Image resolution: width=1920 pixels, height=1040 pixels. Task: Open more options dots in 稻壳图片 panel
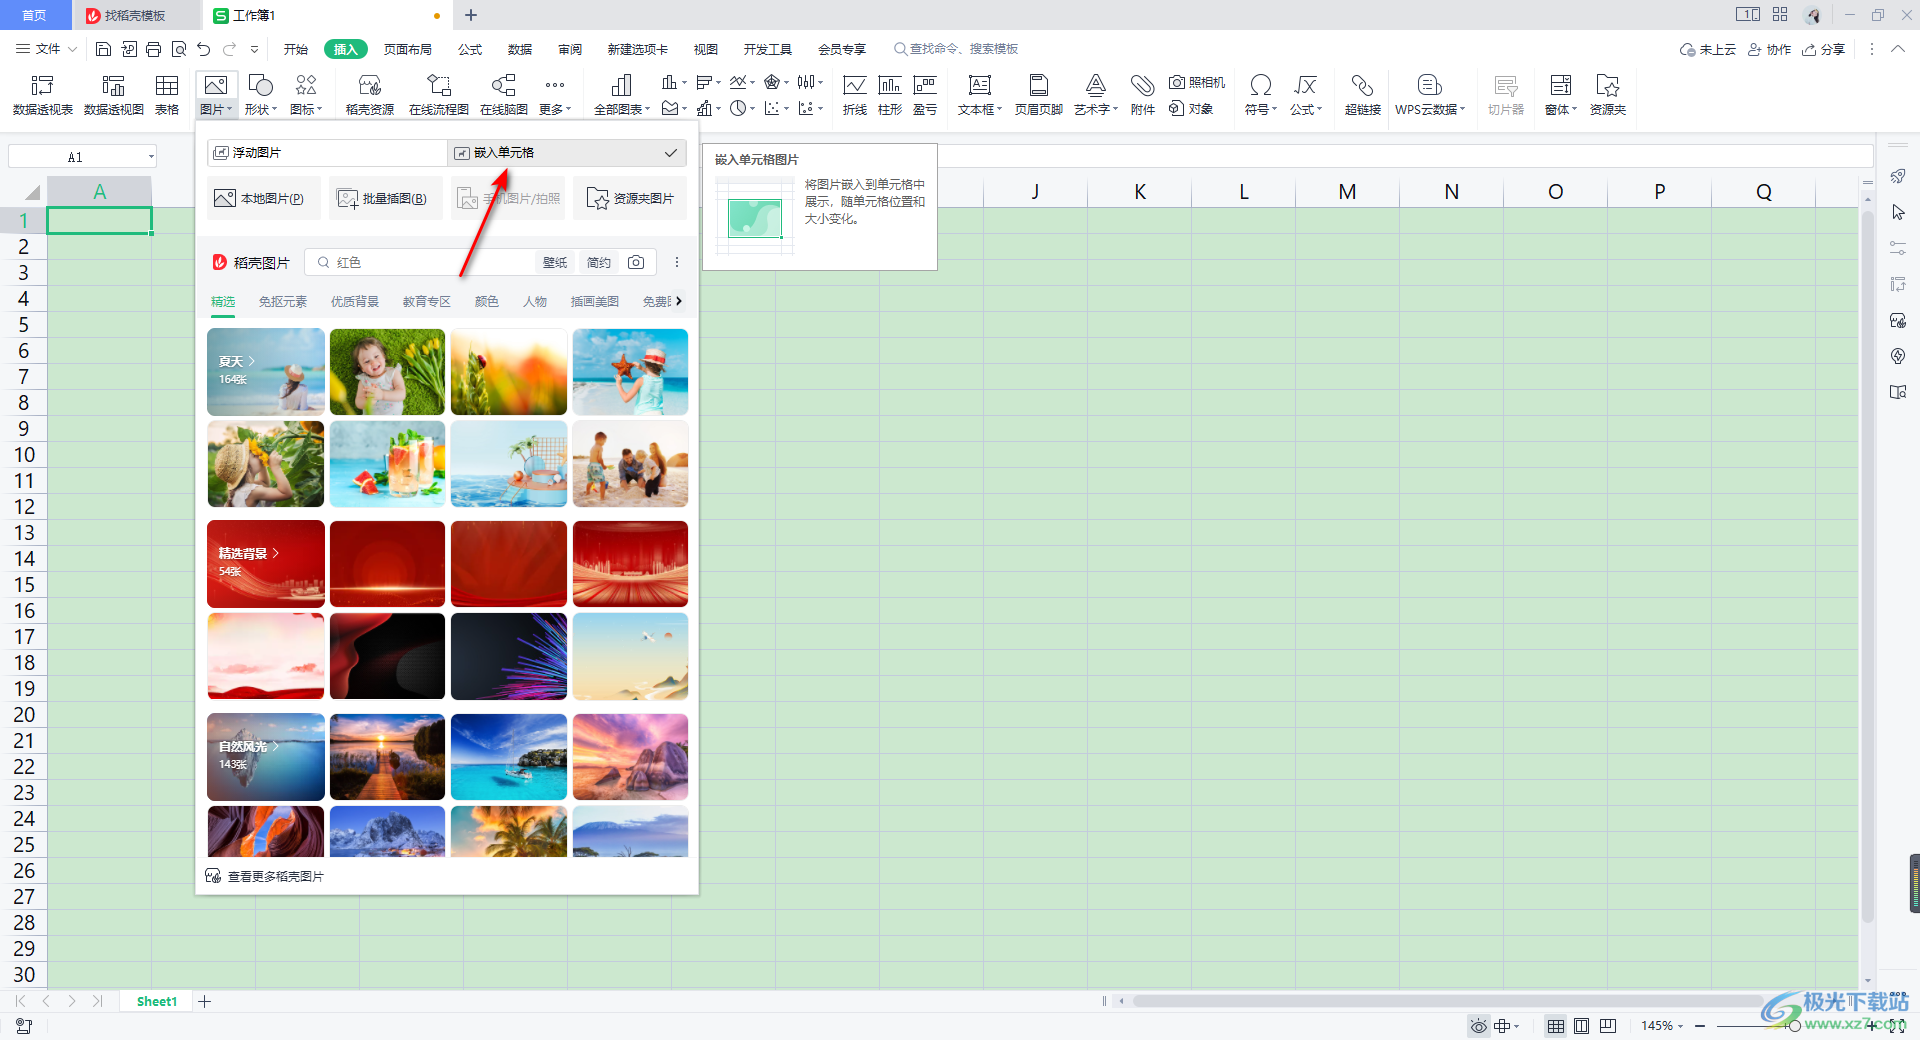(677, 262)
